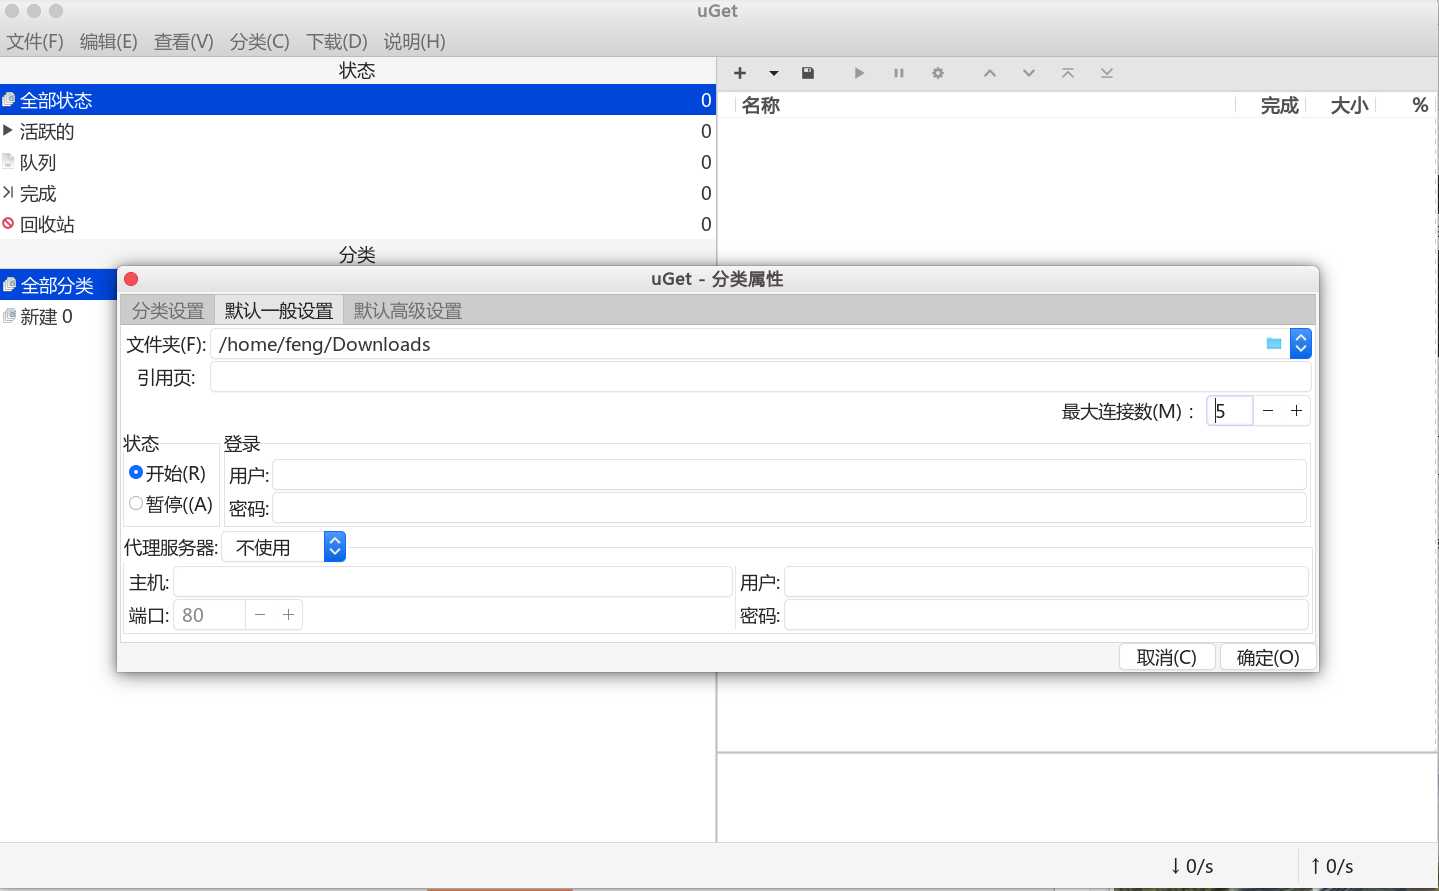The width and height of the screenshot is (1439, 891).
Task: Click the proxy 主机 input field
Action: 453,582
